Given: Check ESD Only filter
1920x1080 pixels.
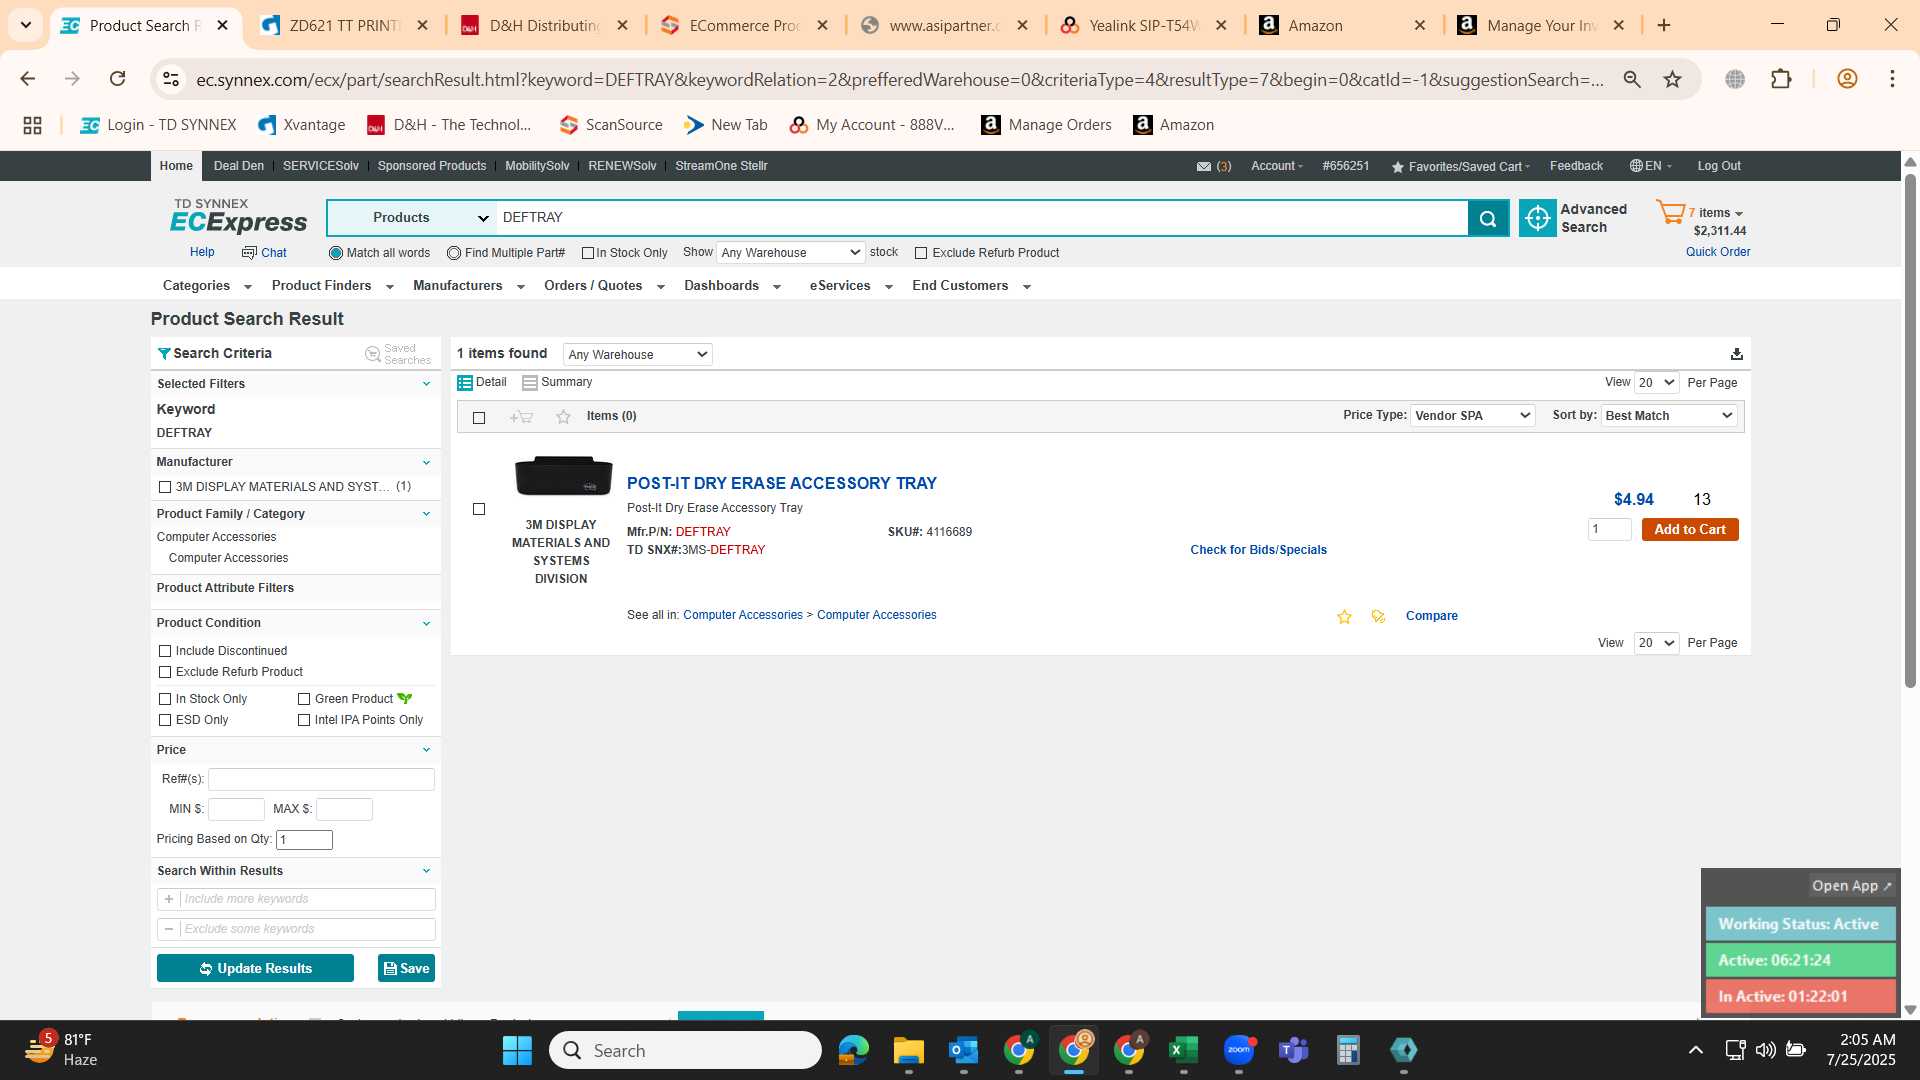Looking at the screenshot, I should click(x=165, y=720).
